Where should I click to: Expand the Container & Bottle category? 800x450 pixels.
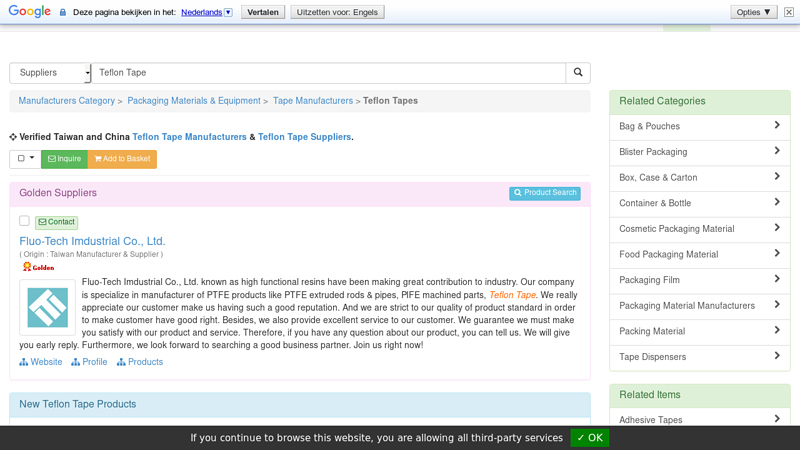click(699, 203)
